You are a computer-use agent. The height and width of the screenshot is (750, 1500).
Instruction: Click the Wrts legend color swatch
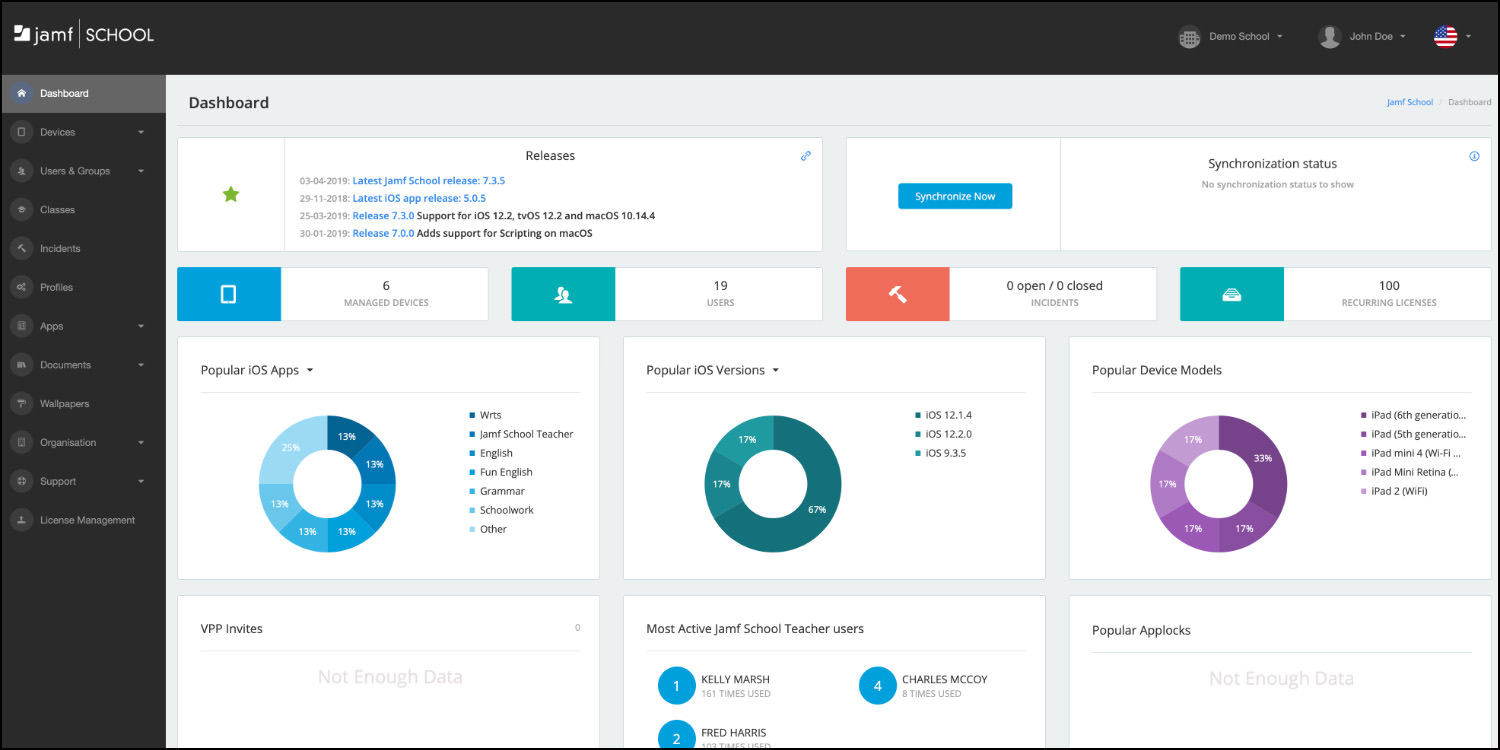[473, 415]
